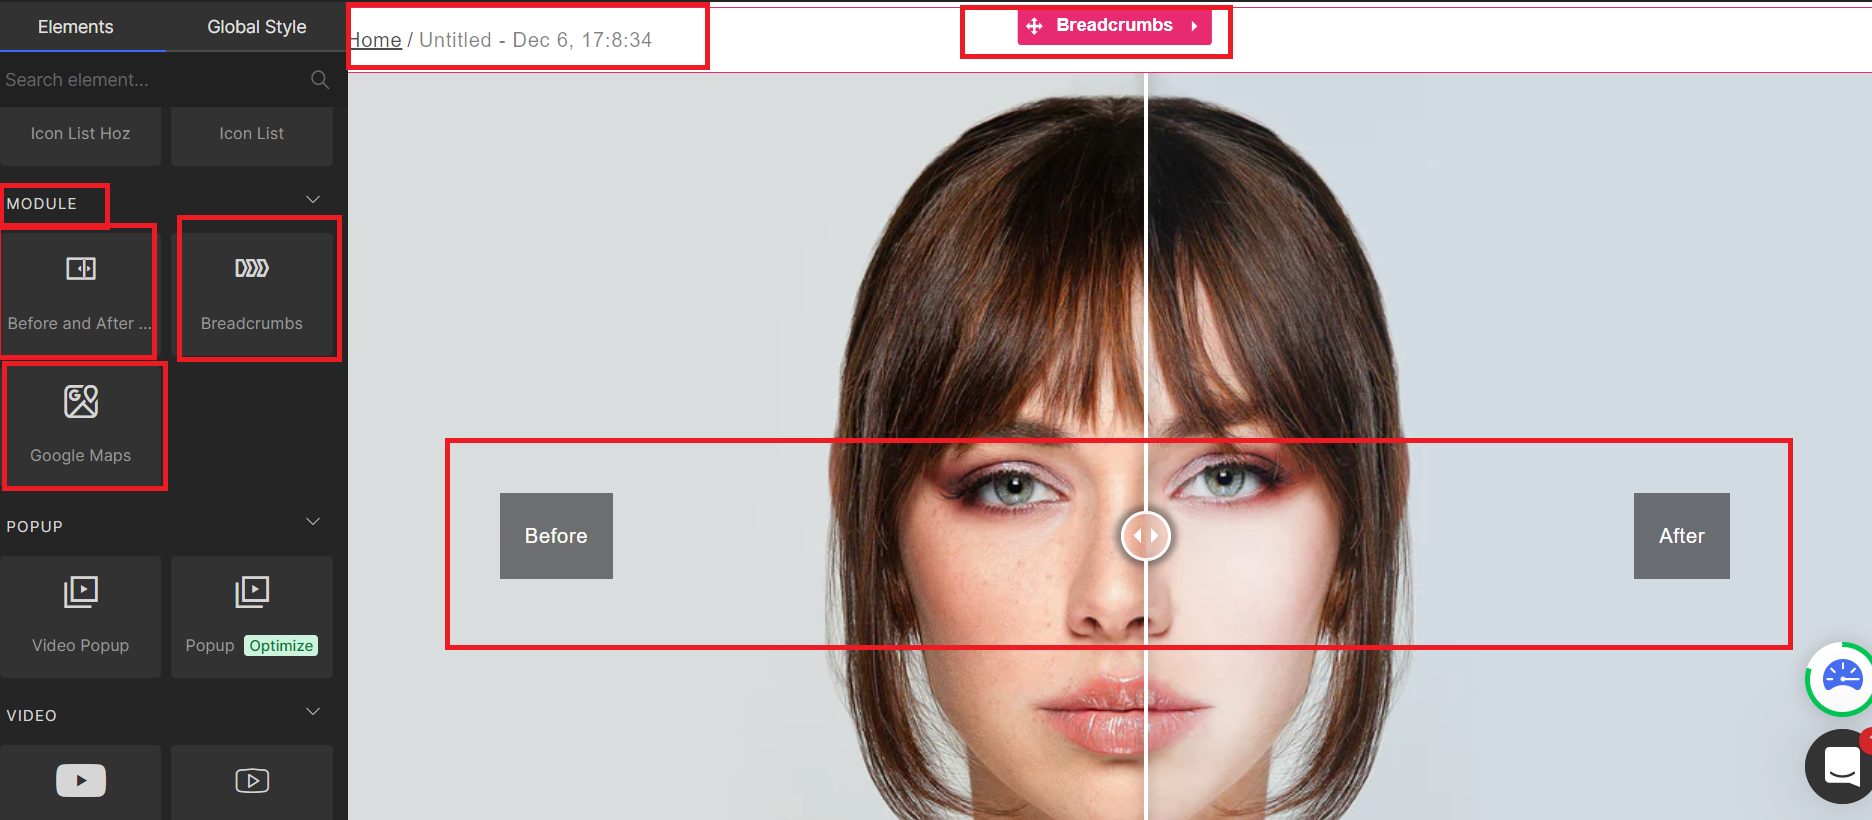Click the Before label on image

556,536
